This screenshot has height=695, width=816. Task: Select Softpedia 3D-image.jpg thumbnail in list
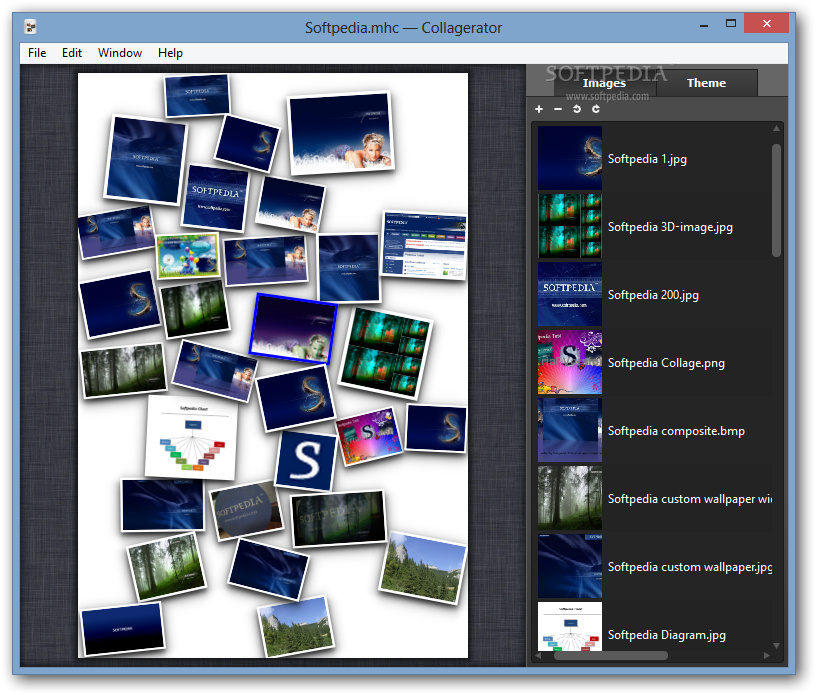tap(570, 226)
